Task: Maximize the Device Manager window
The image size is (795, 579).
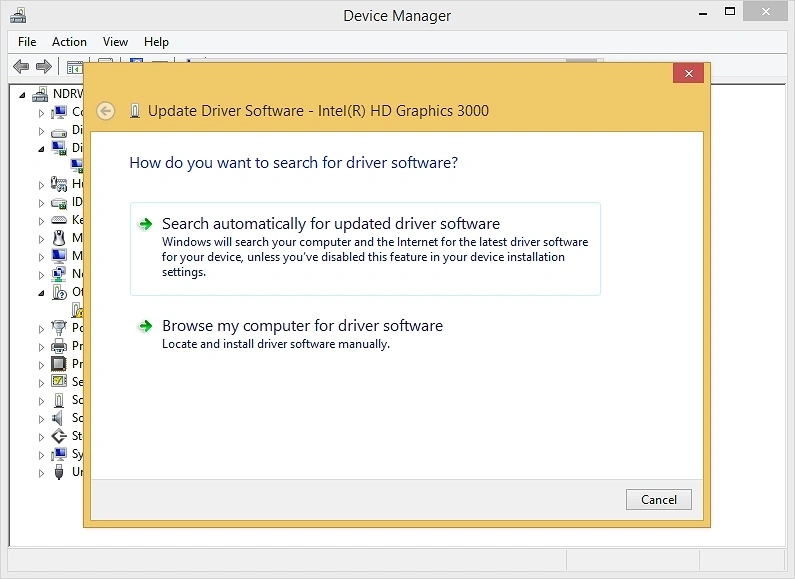Action: [x=730, y=11]
